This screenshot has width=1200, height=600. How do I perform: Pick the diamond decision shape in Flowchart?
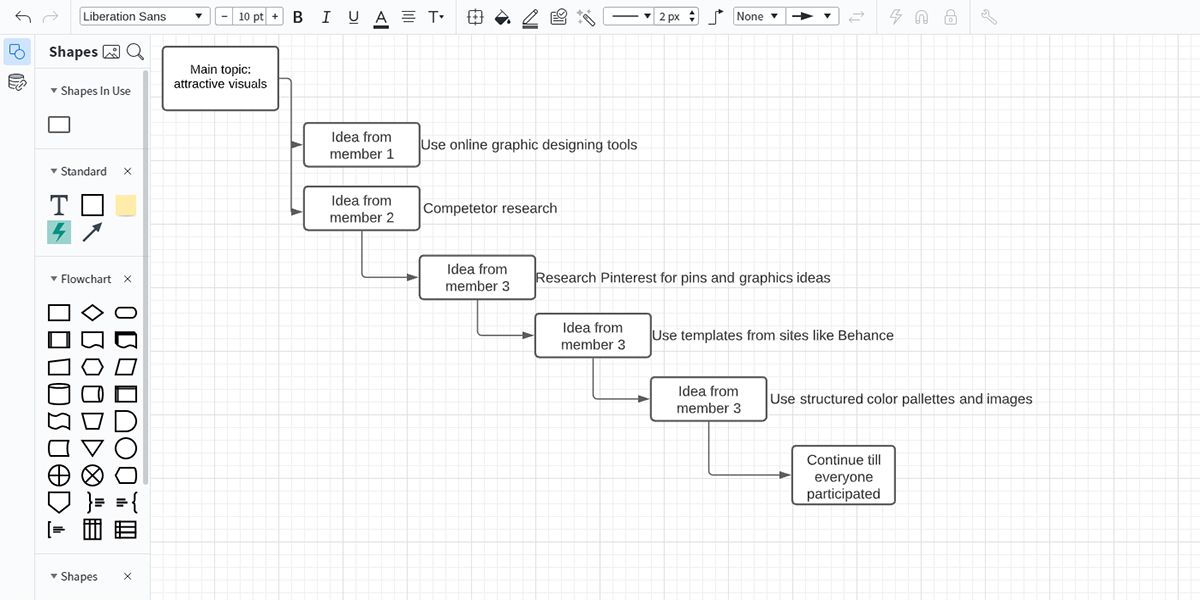[x=92, y=313]
